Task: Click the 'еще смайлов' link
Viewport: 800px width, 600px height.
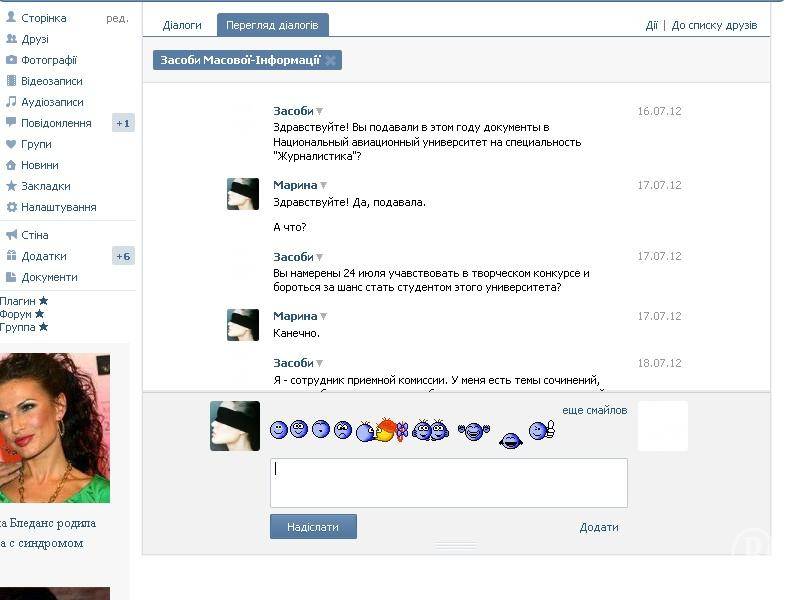Action: pos(594,410)
